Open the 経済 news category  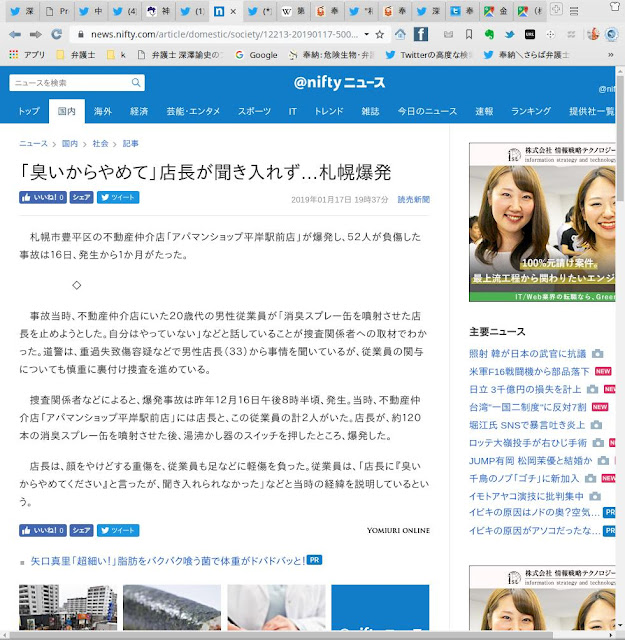pyautogui.click(x=139, y=111)
